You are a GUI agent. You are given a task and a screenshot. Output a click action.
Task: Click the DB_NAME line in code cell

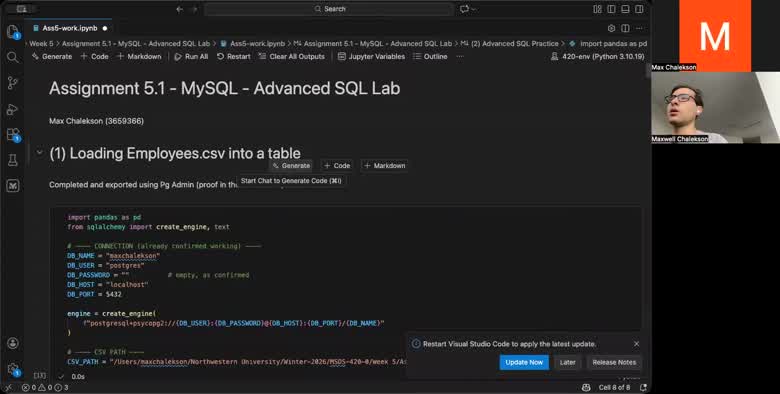[113, 256]
